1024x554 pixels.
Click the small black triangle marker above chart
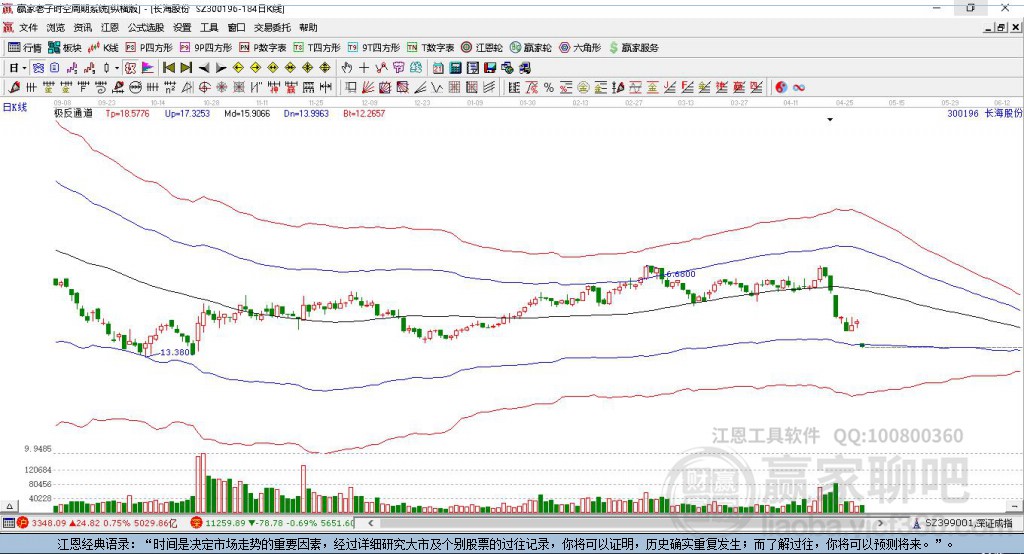click(830, 120)
